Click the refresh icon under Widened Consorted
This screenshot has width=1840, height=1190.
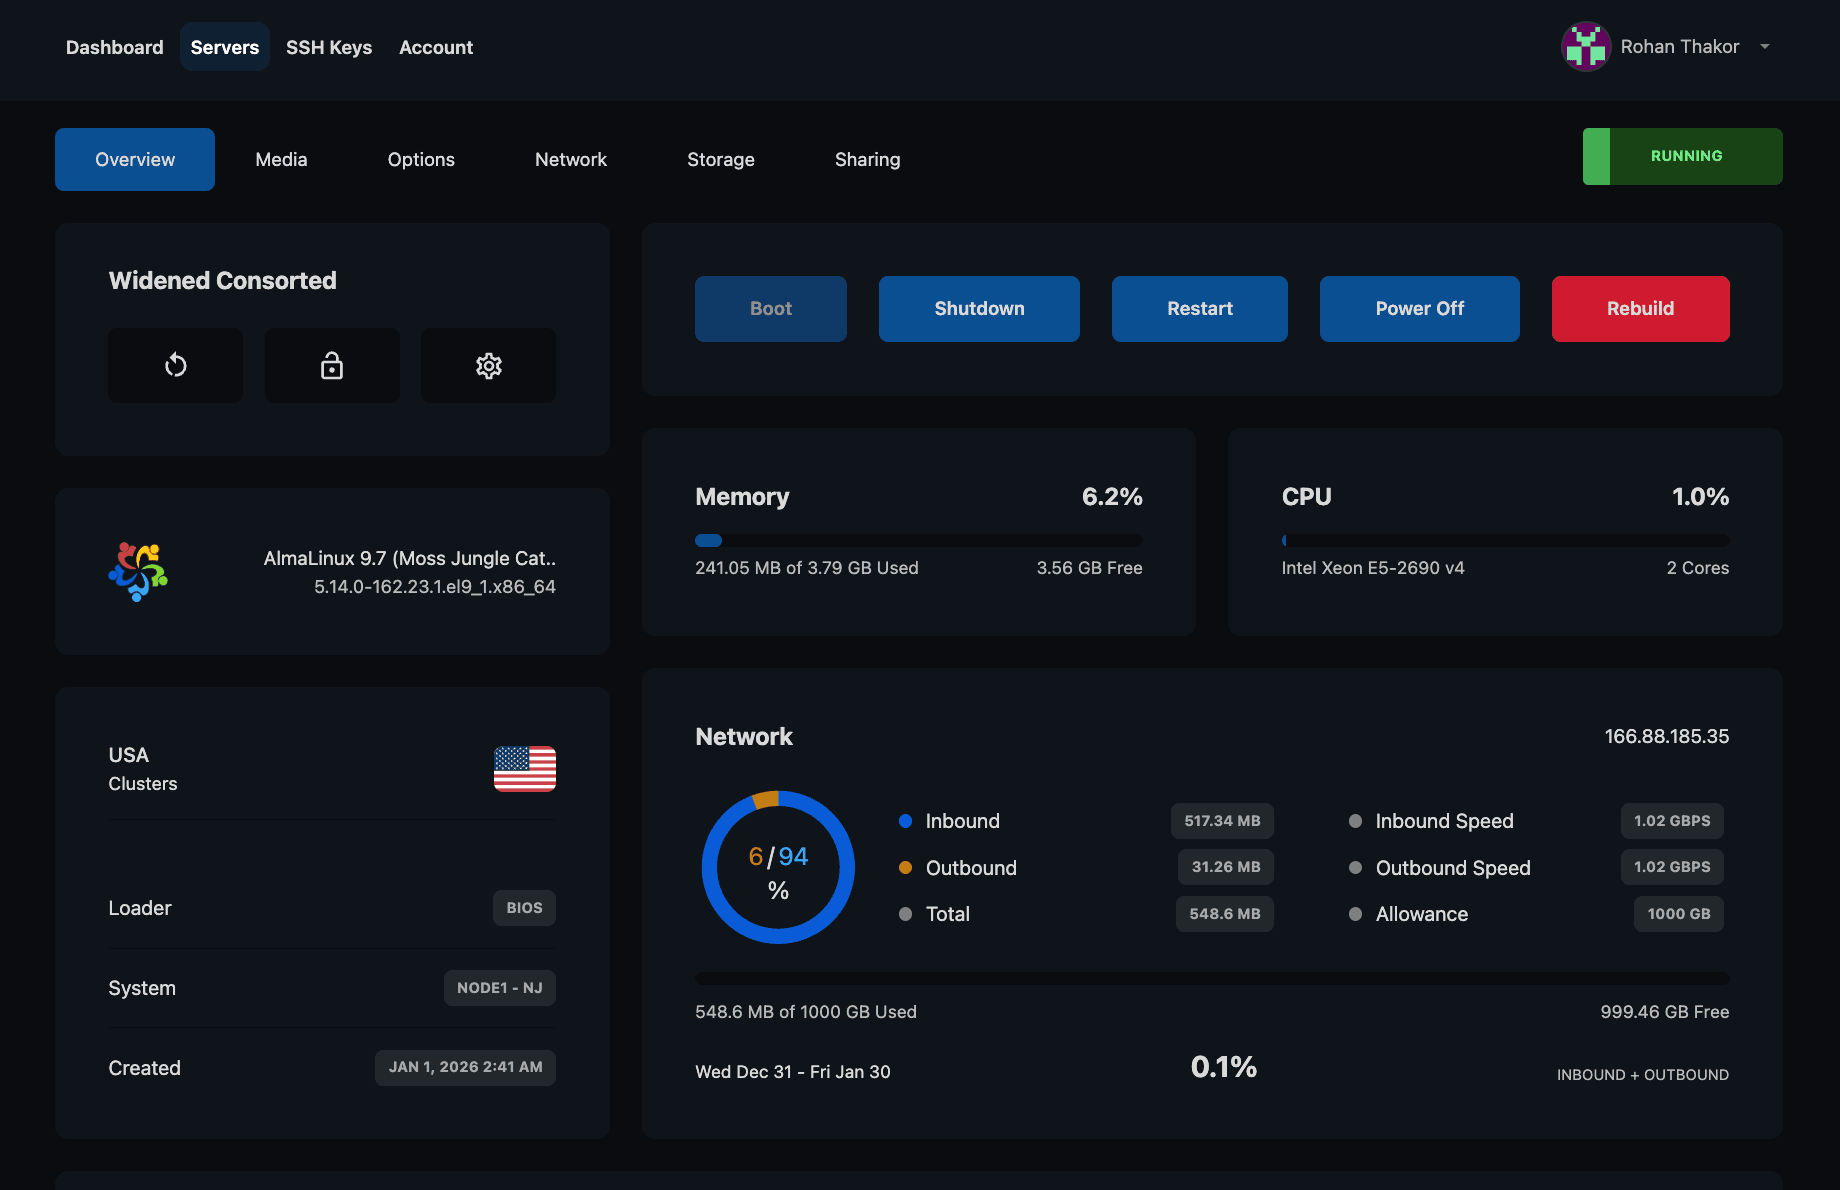175,366
